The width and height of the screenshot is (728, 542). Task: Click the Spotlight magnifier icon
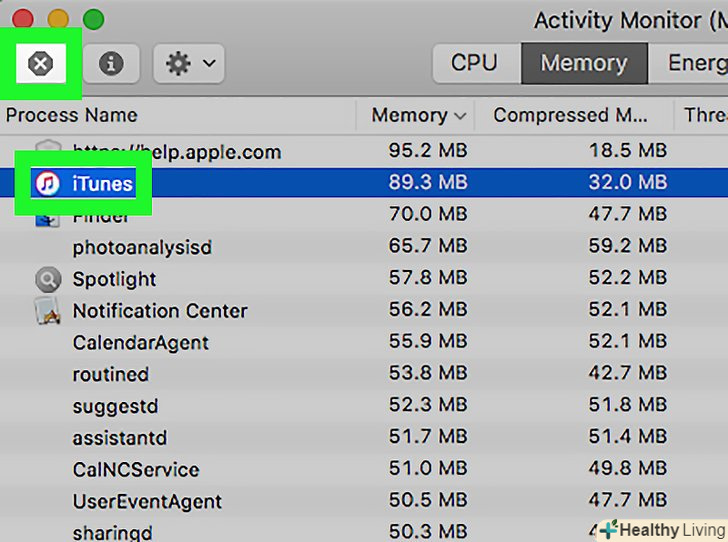(x=47, y=279)
